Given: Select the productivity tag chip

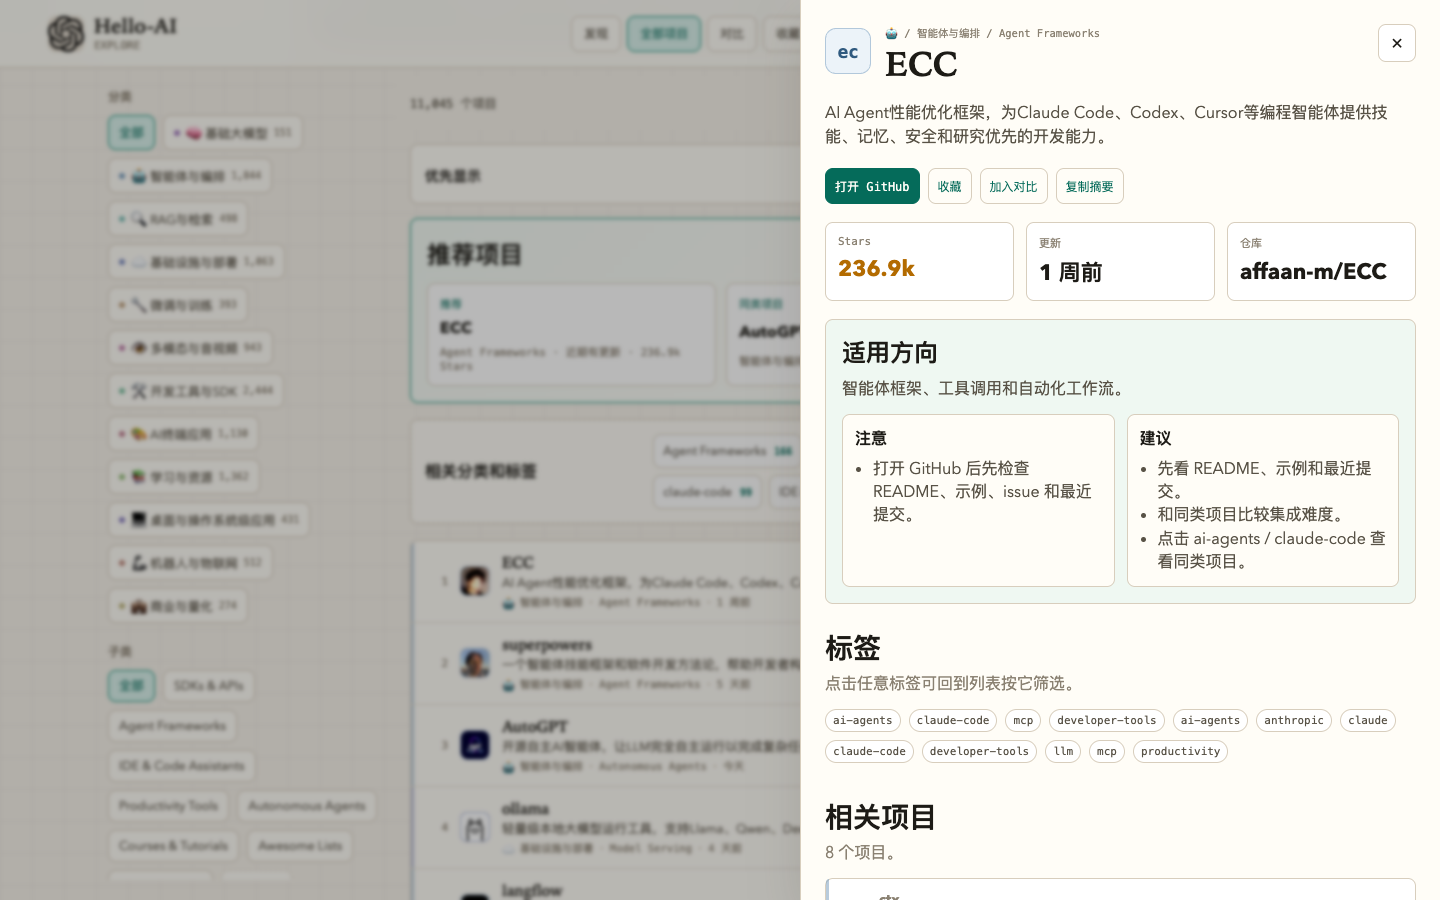Looking at the screenshot, I should point(1180,751).
